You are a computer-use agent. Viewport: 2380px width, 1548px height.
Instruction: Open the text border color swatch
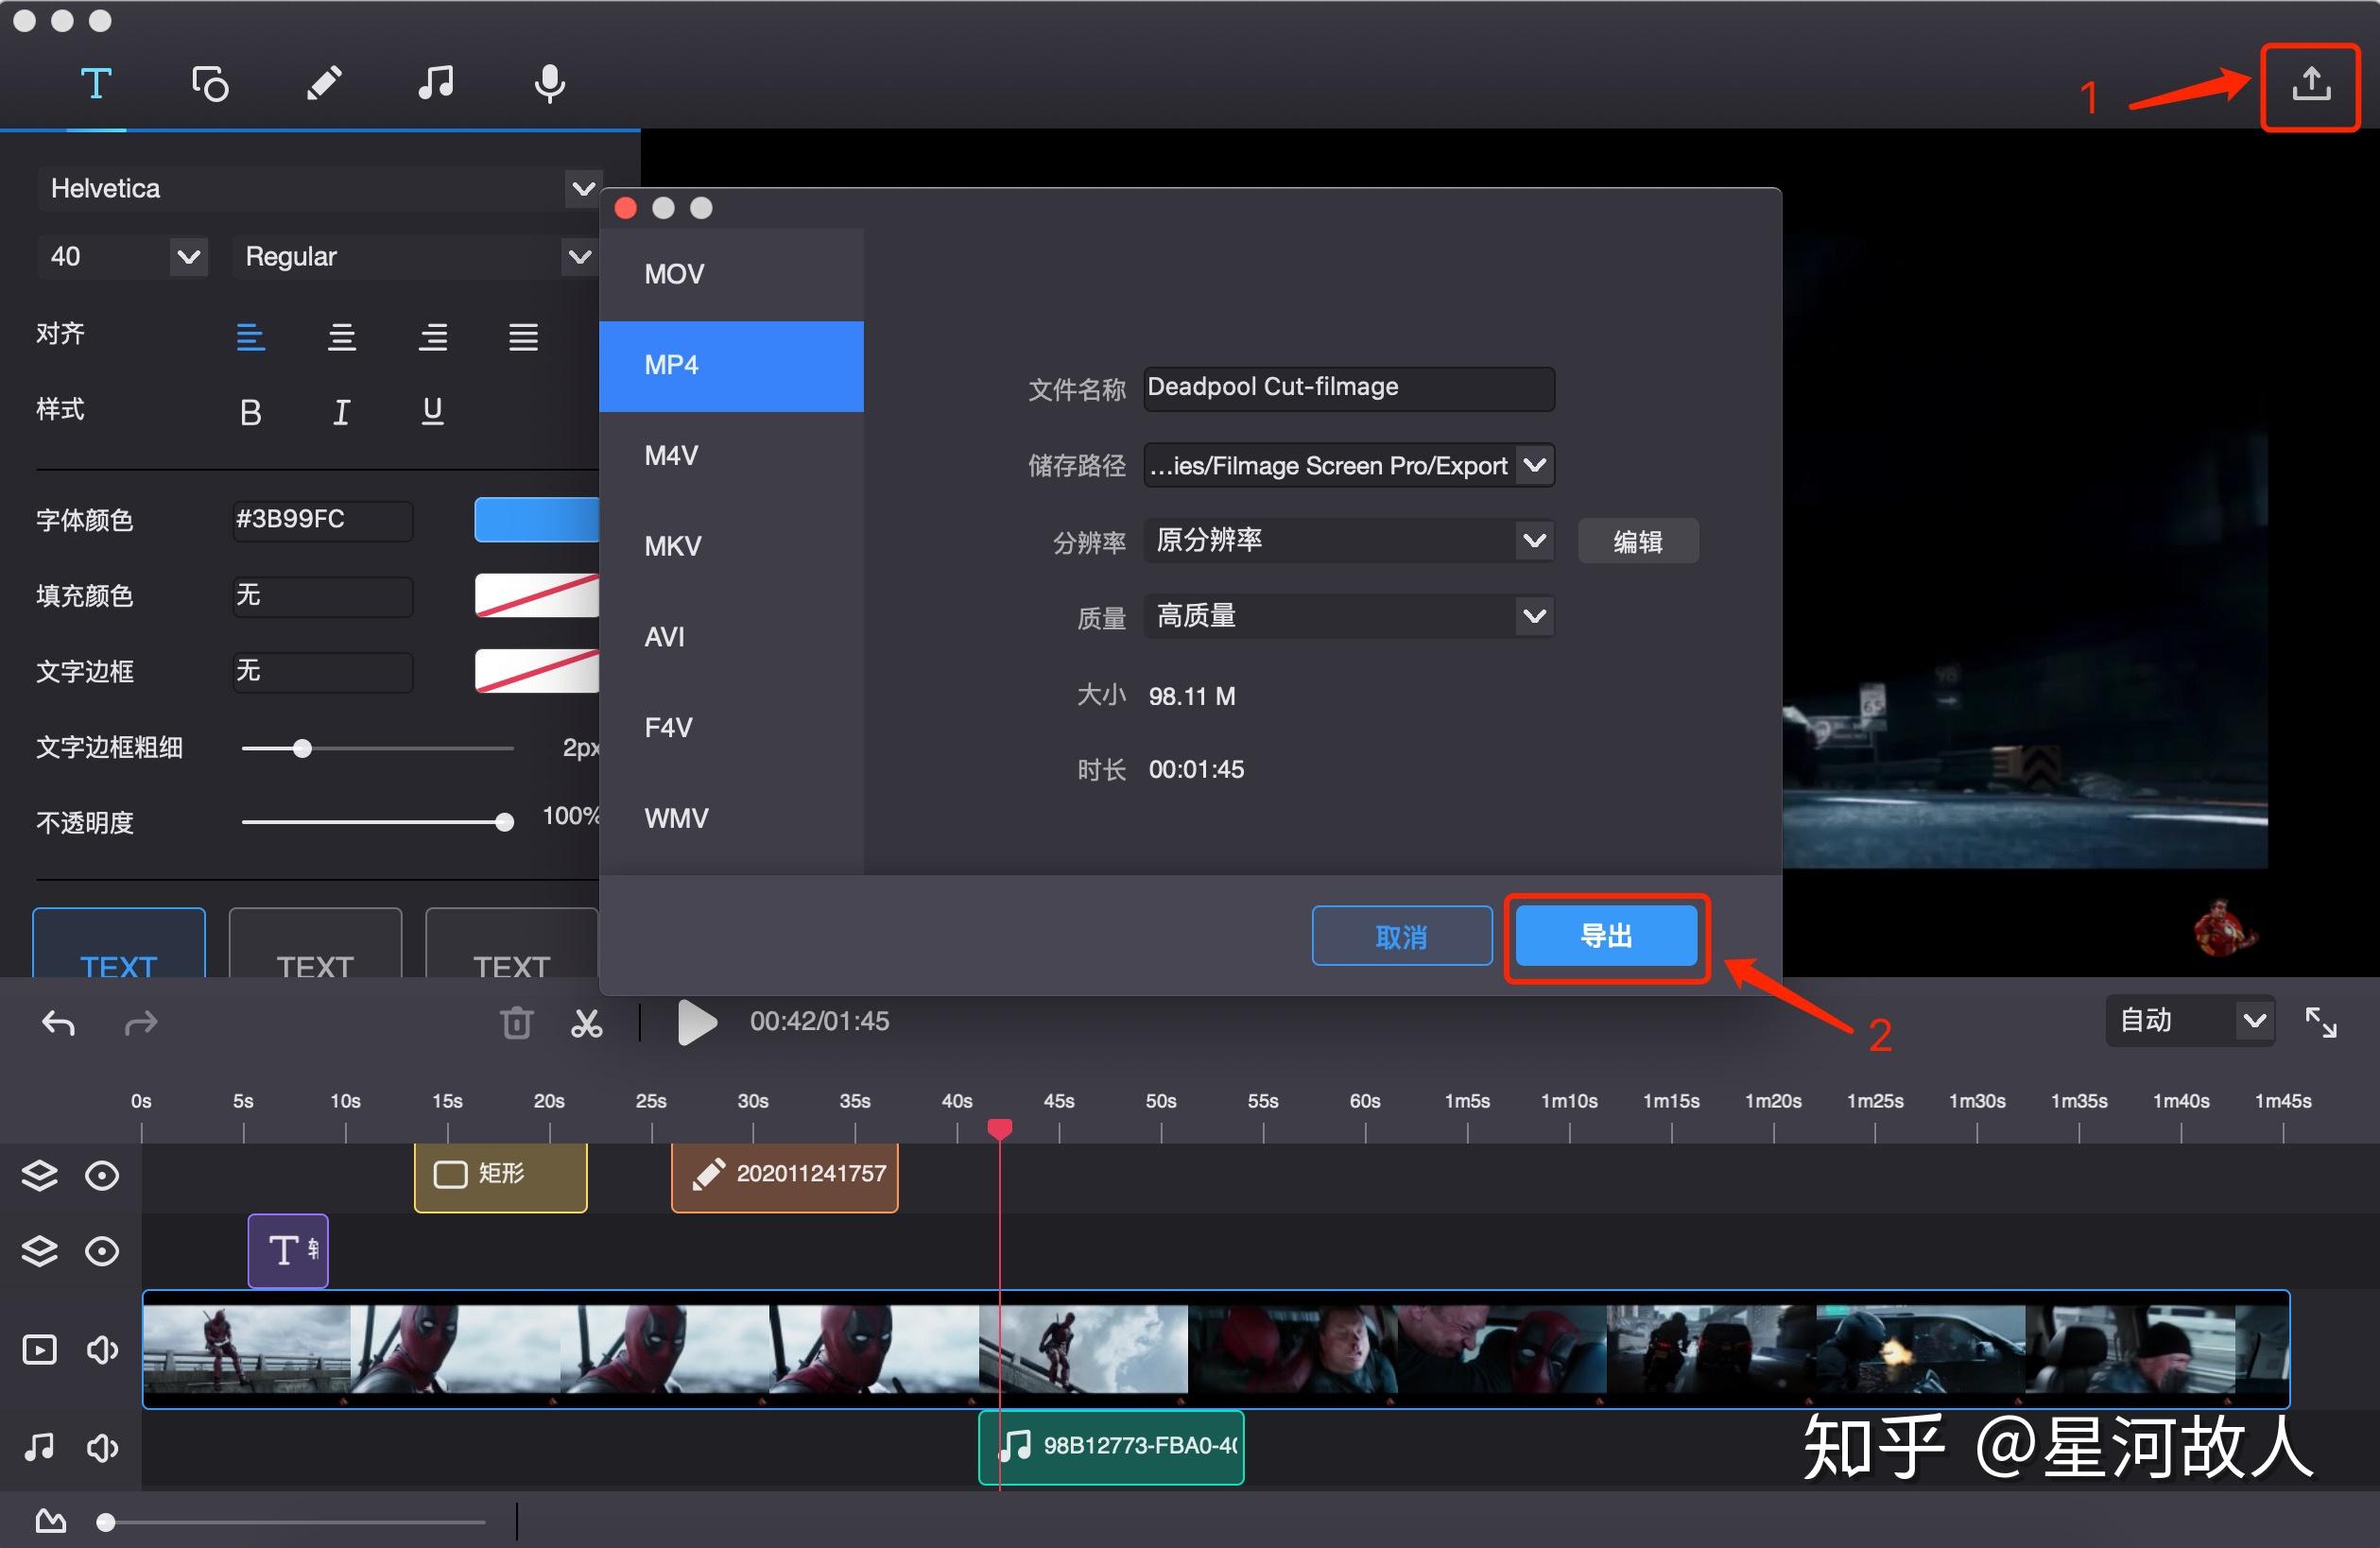click(537, 671)
